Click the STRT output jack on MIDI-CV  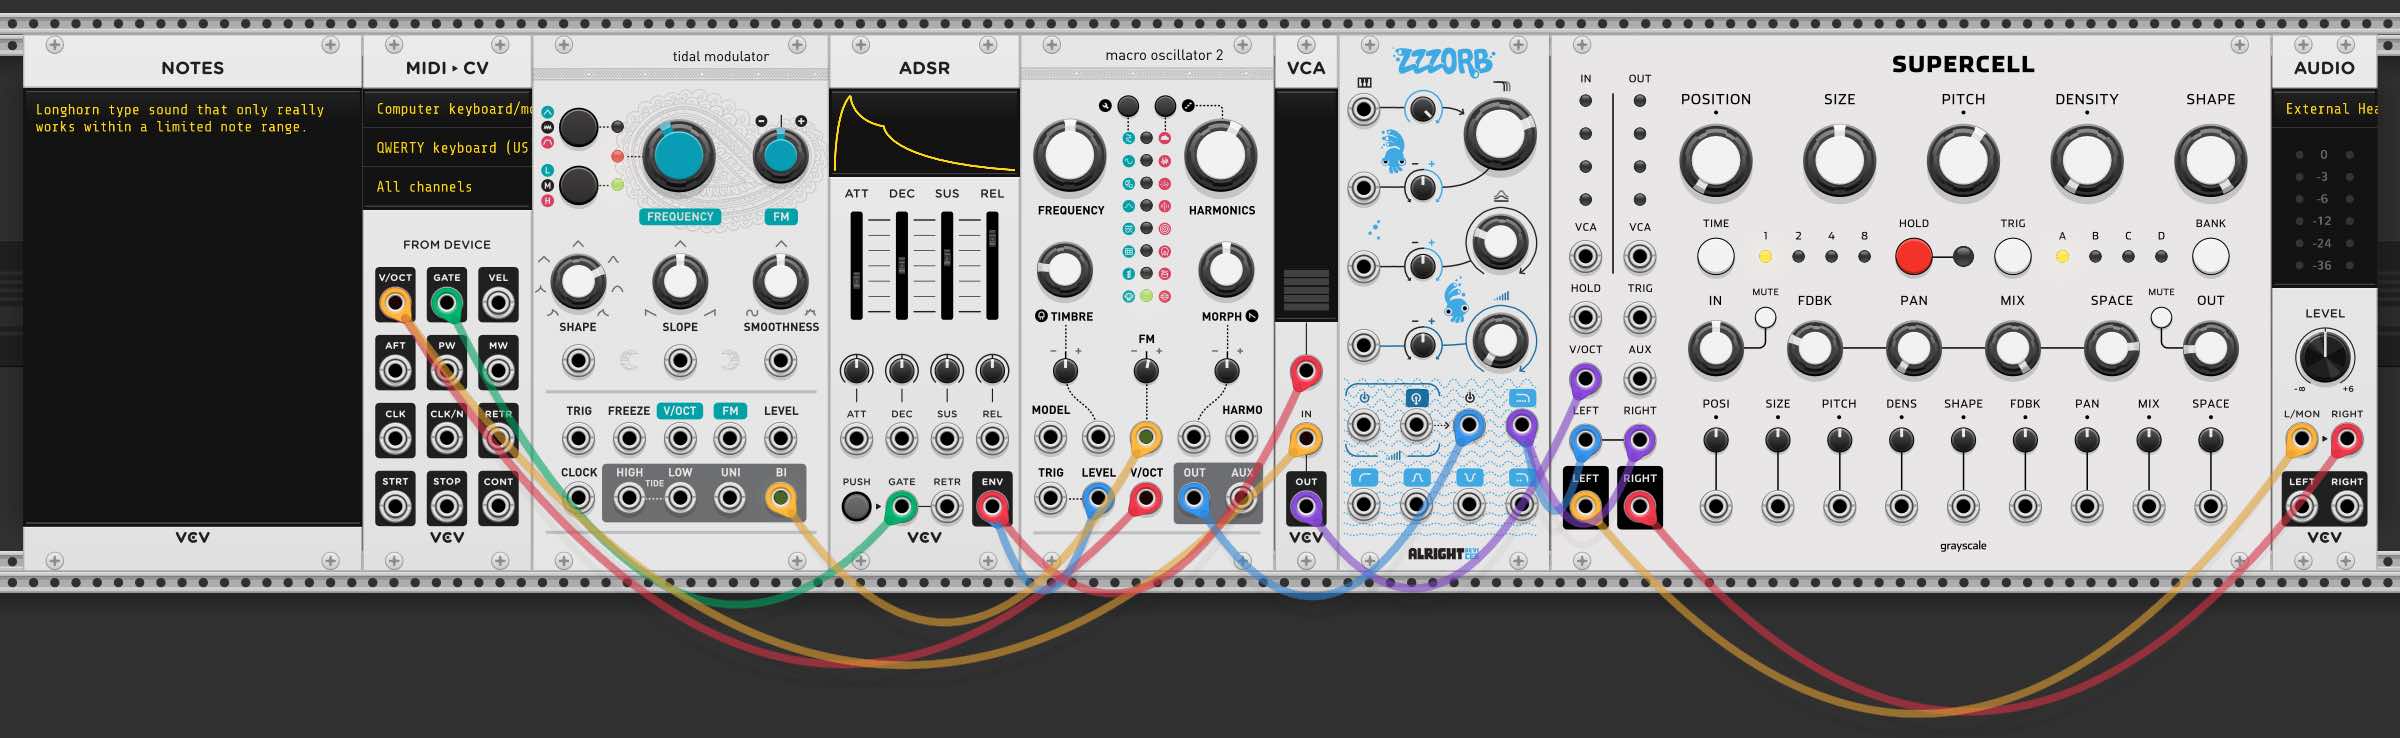[x=395, y=507]
